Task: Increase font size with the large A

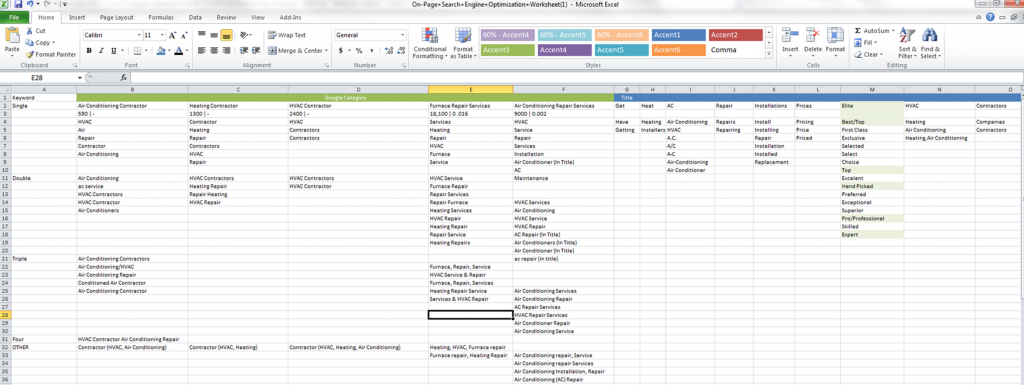Action: (x=172, y=35)
